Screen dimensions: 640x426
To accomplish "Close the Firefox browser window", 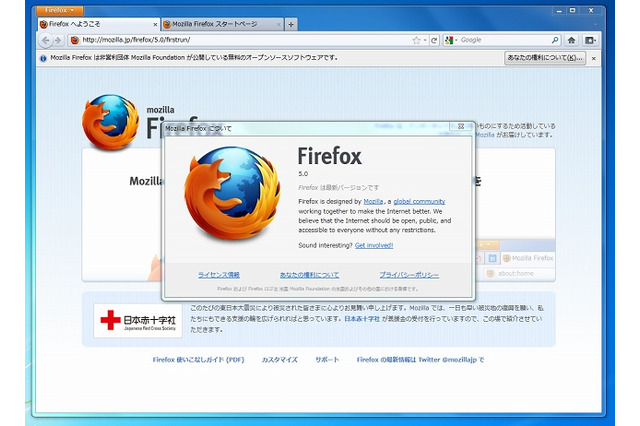I will tap(591, 11).
